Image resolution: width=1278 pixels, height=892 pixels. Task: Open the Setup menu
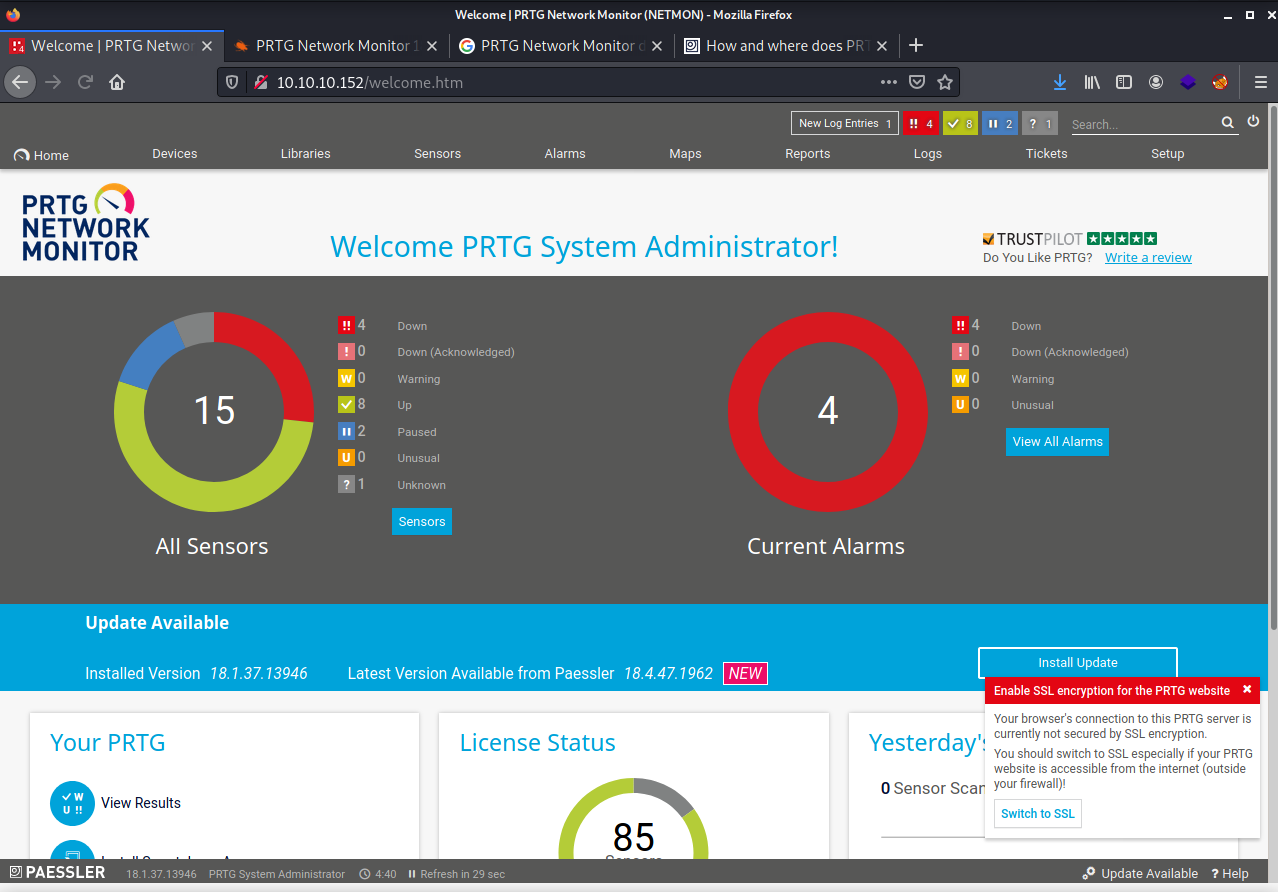click(1167, 154)
